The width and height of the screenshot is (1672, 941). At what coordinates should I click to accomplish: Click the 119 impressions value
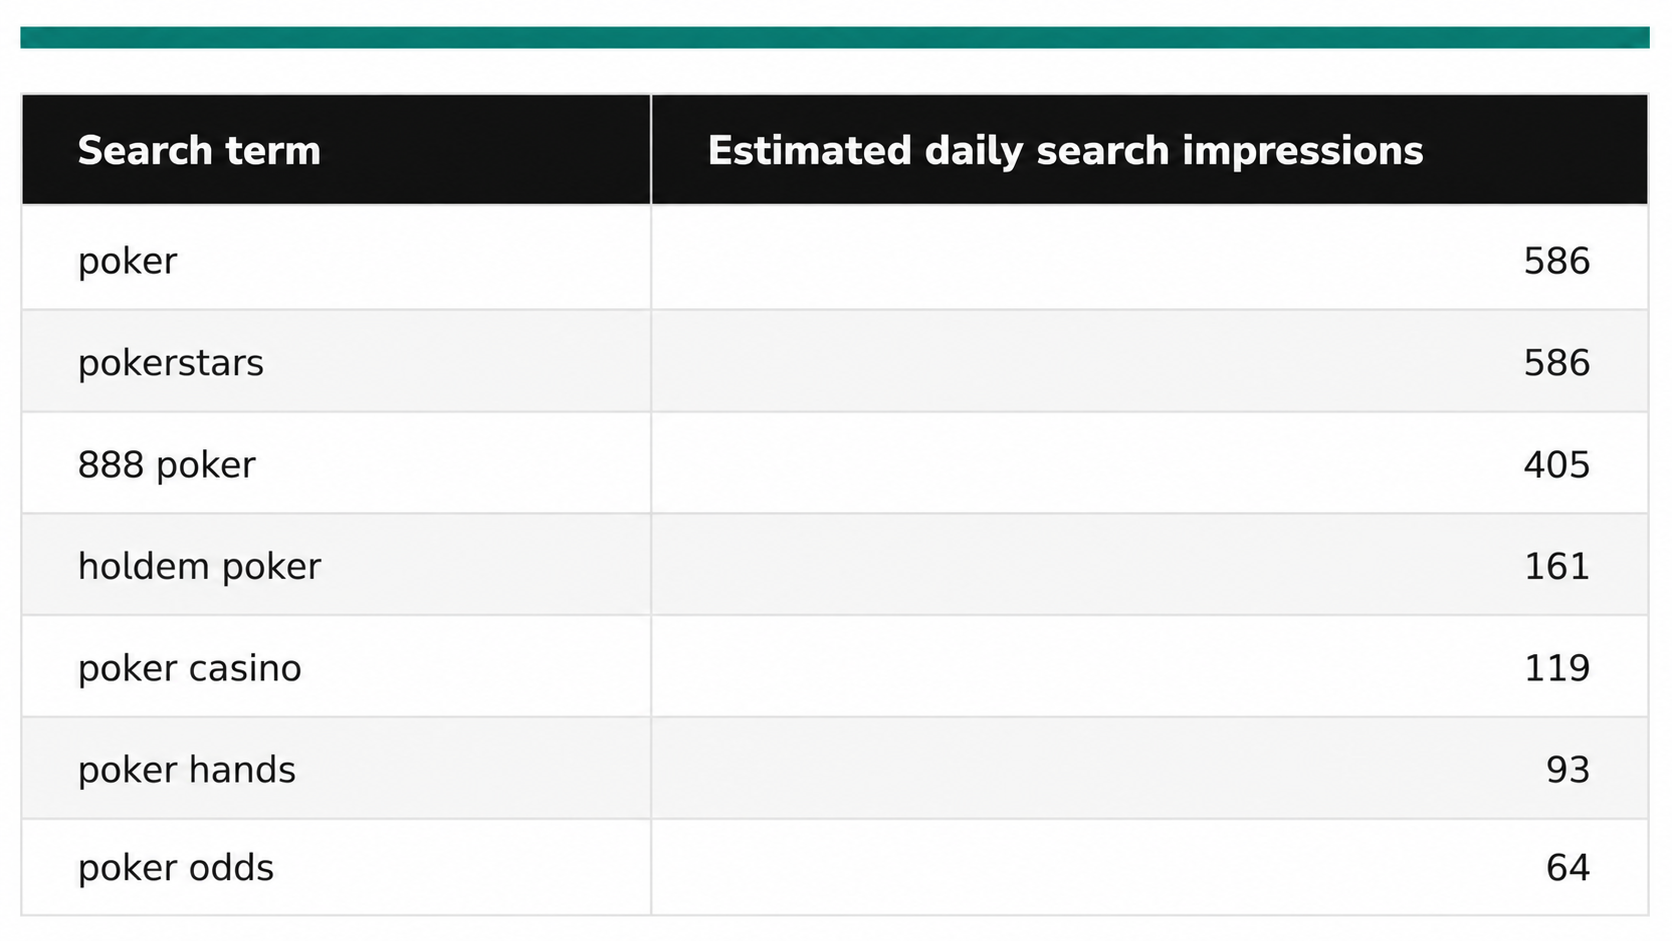click(x=1556, y=668)
